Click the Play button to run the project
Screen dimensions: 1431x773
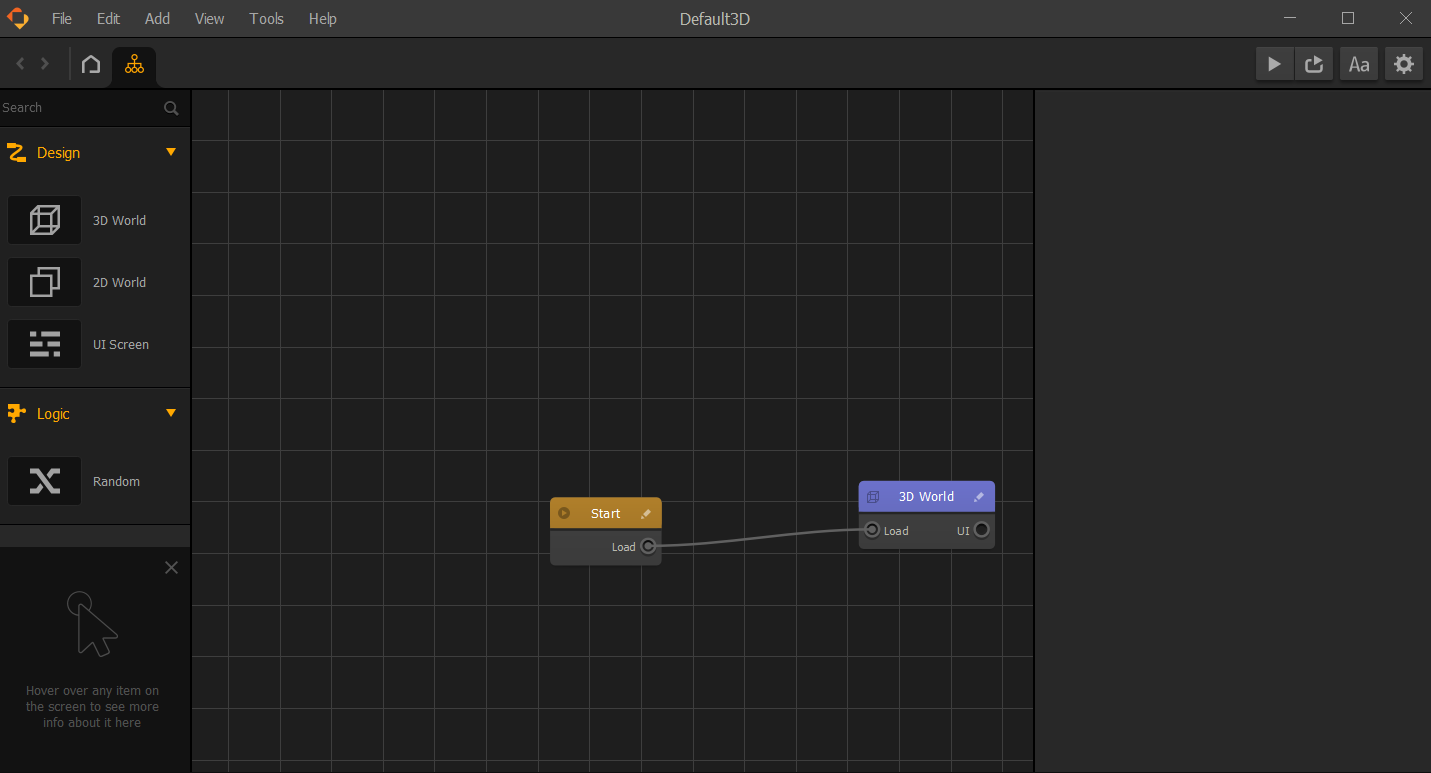(1274, 63)
